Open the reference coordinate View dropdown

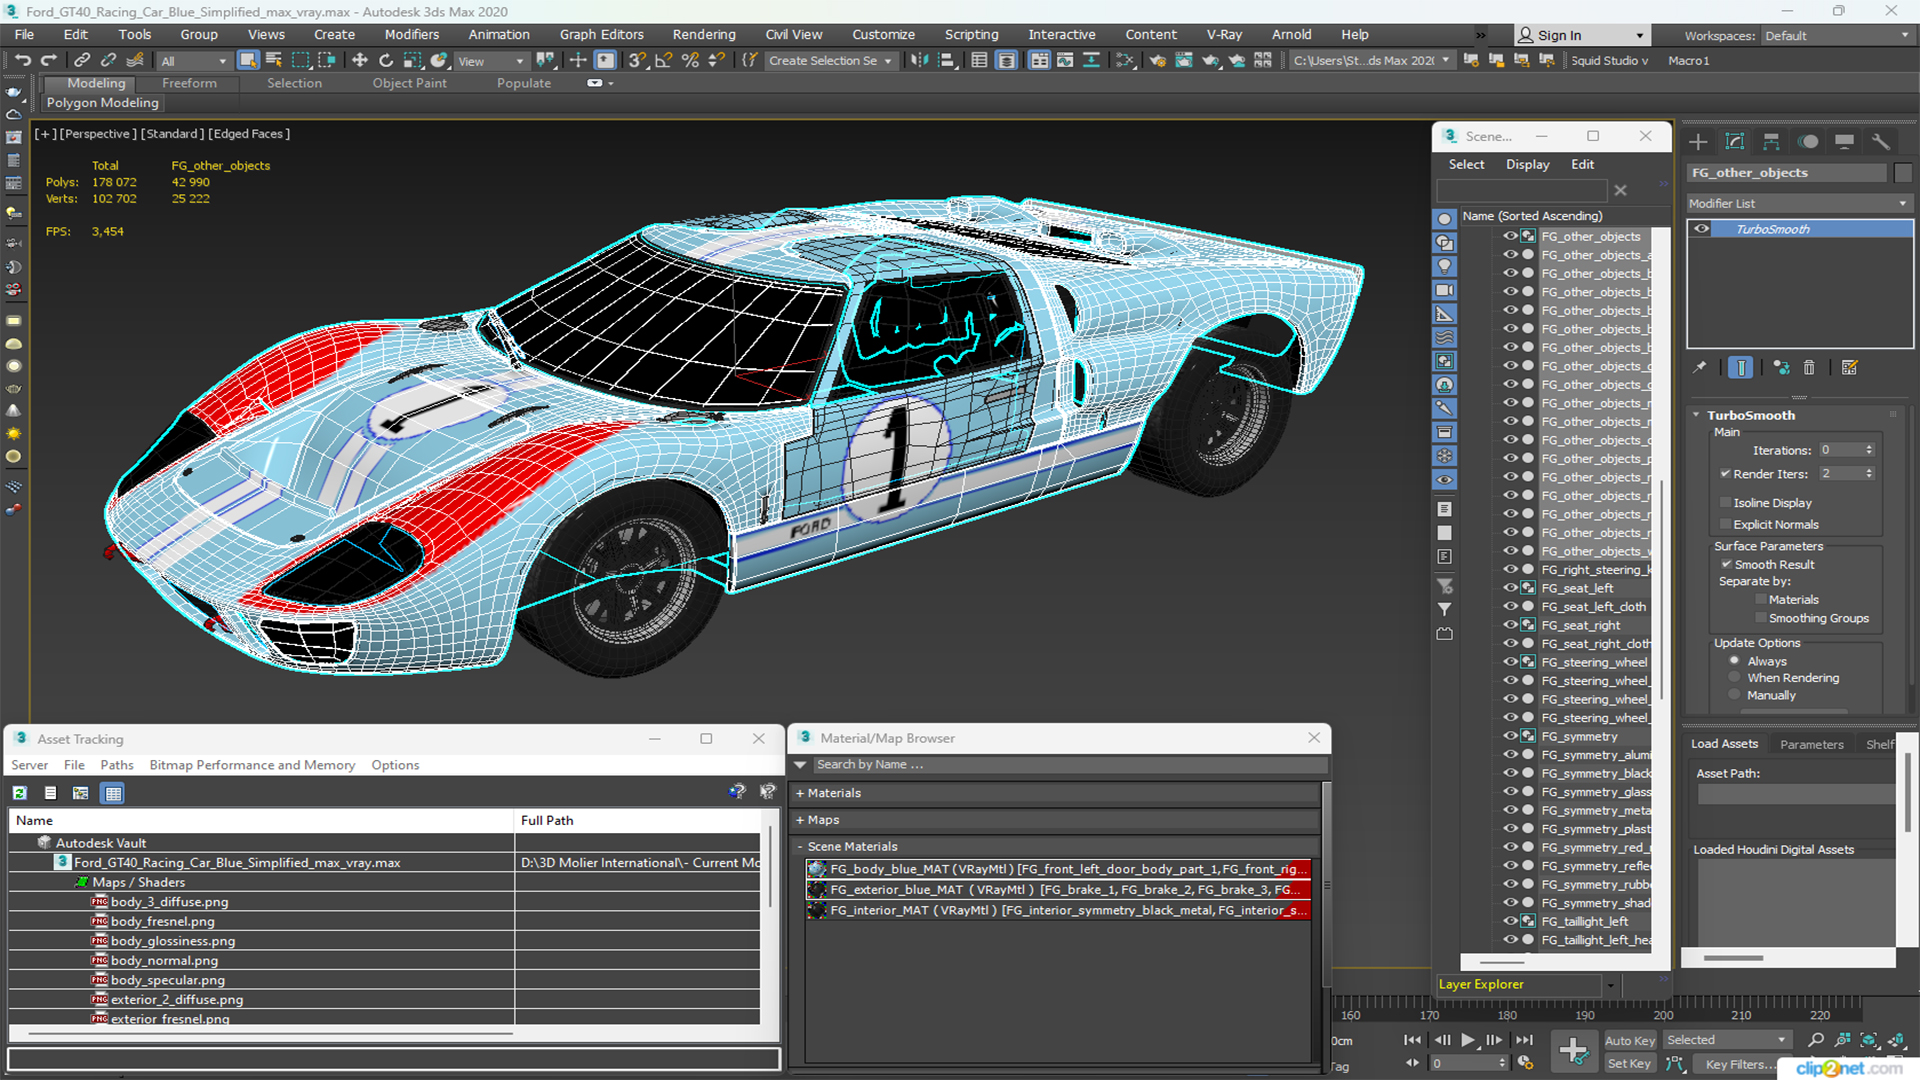(x=490, y=61)
